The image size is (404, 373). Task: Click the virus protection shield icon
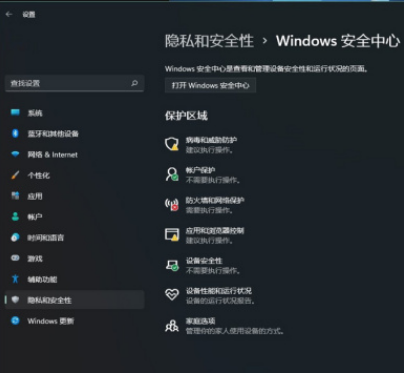tap(172, 144)
